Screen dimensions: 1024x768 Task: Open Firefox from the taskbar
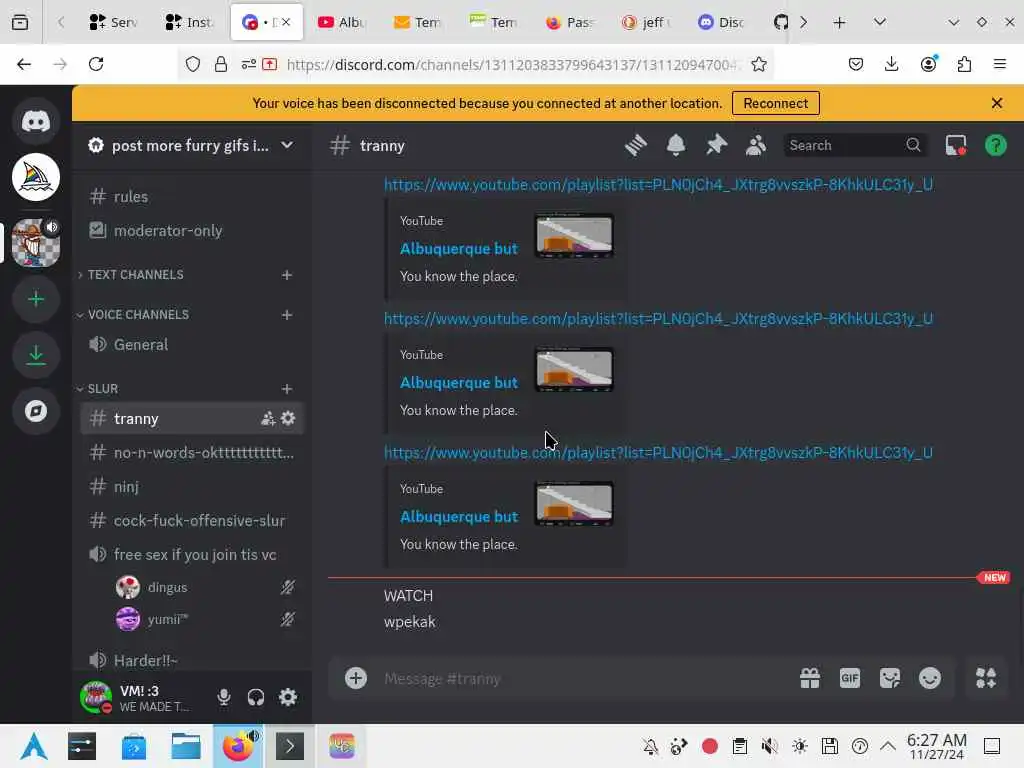point(238,746)
